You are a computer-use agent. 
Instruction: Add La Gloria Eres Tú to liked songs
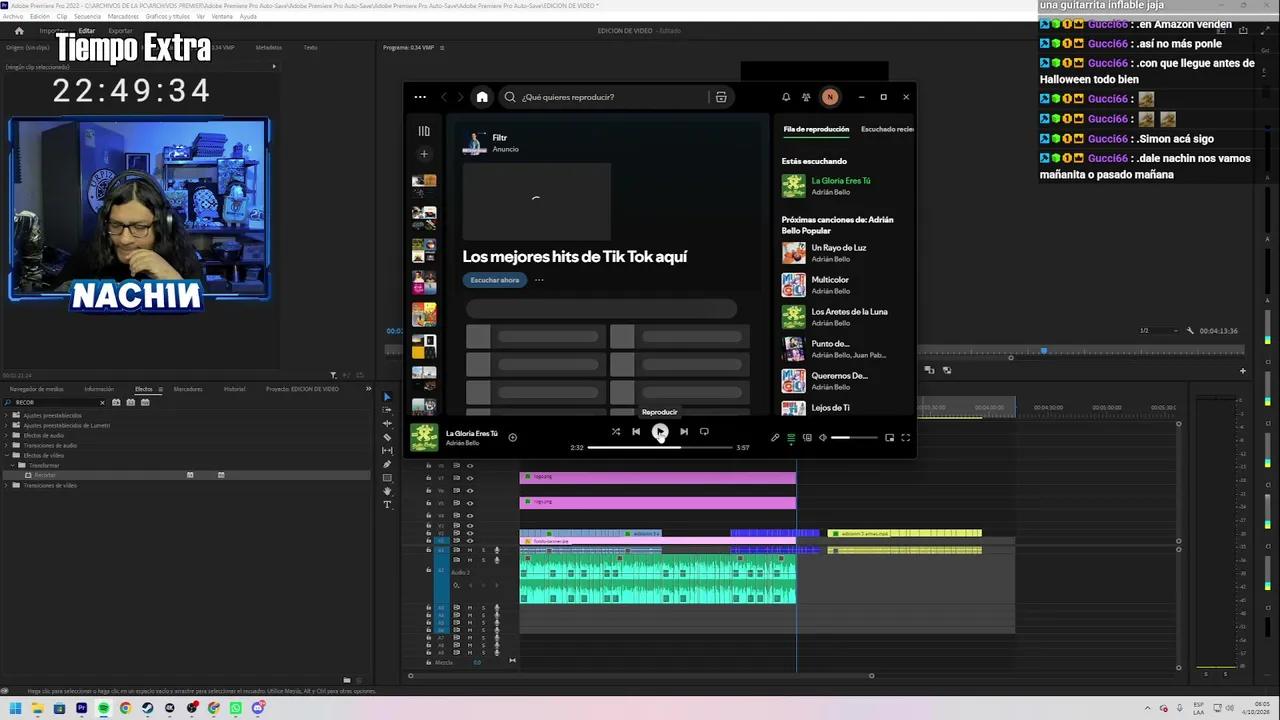512,437
